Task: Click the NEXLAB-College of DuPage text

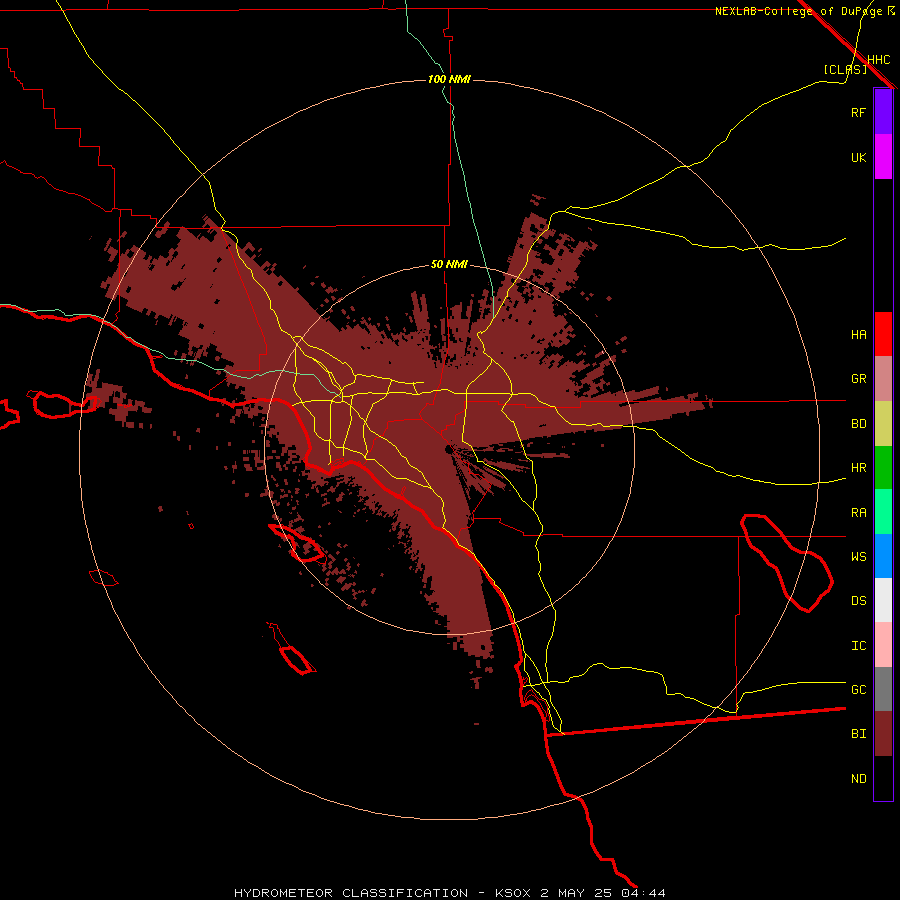Action: tap(798, 11)
